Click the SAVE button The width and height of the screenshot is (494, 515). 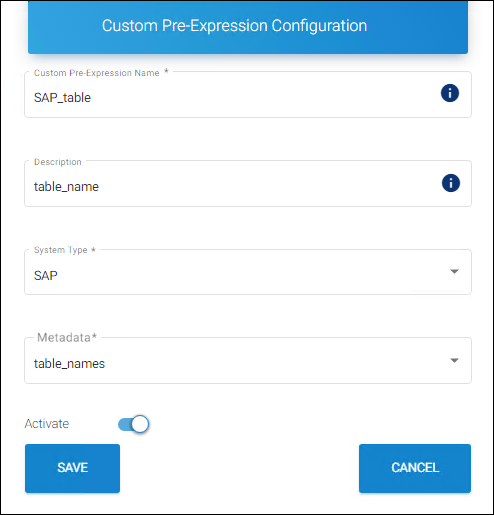click(x=72, y=468)
